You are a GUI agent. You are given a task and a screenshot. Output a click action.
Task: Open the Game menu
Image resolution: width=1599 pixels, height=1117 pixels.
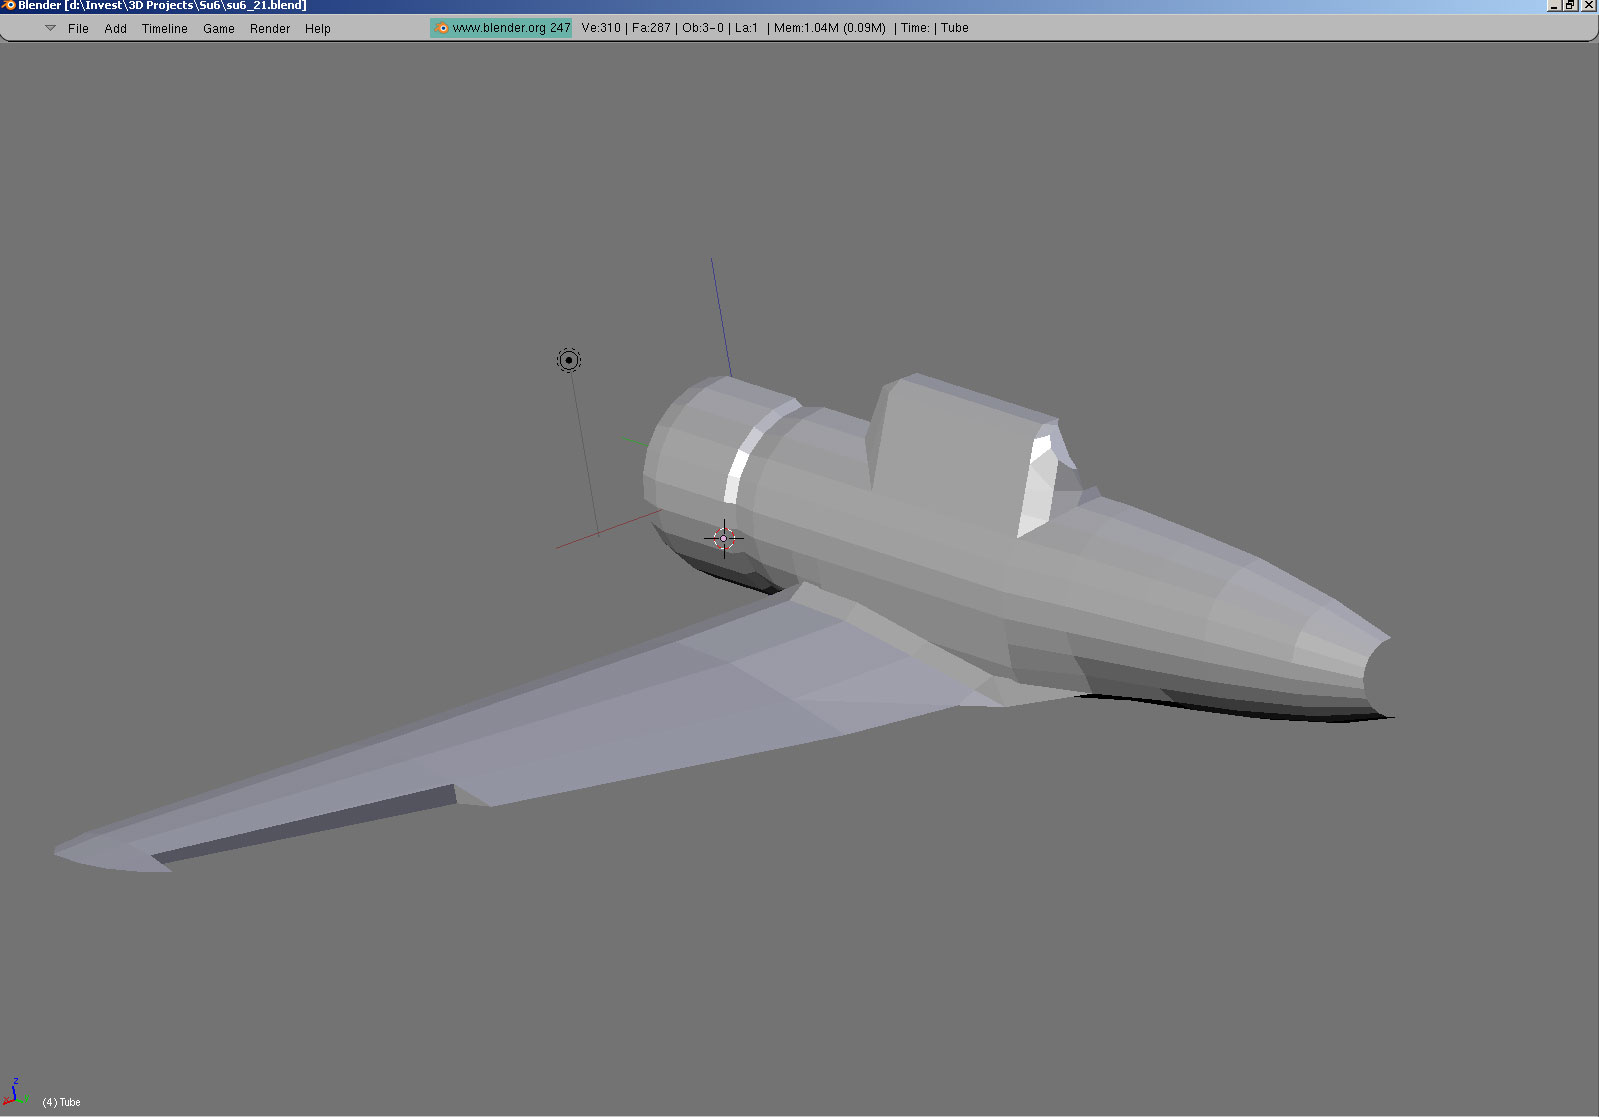pyautogui.click(x=219, y=29)
